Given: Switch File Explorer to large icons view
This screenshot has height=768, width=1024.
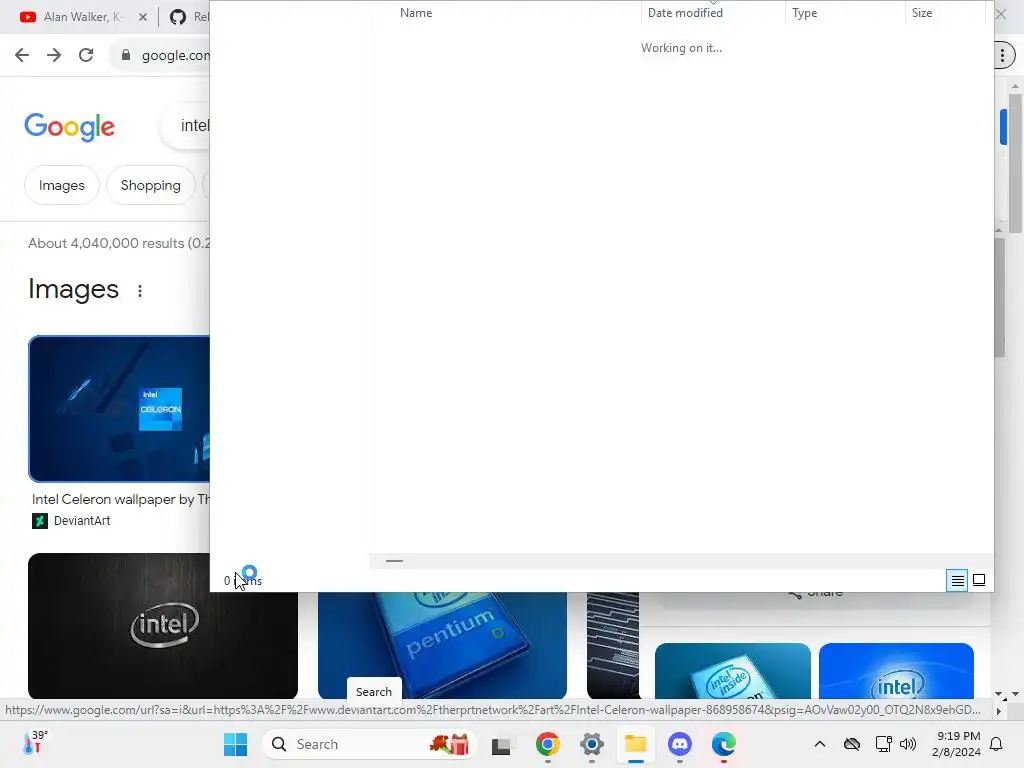Looking at the screenshot, I should tap(979, 580).
